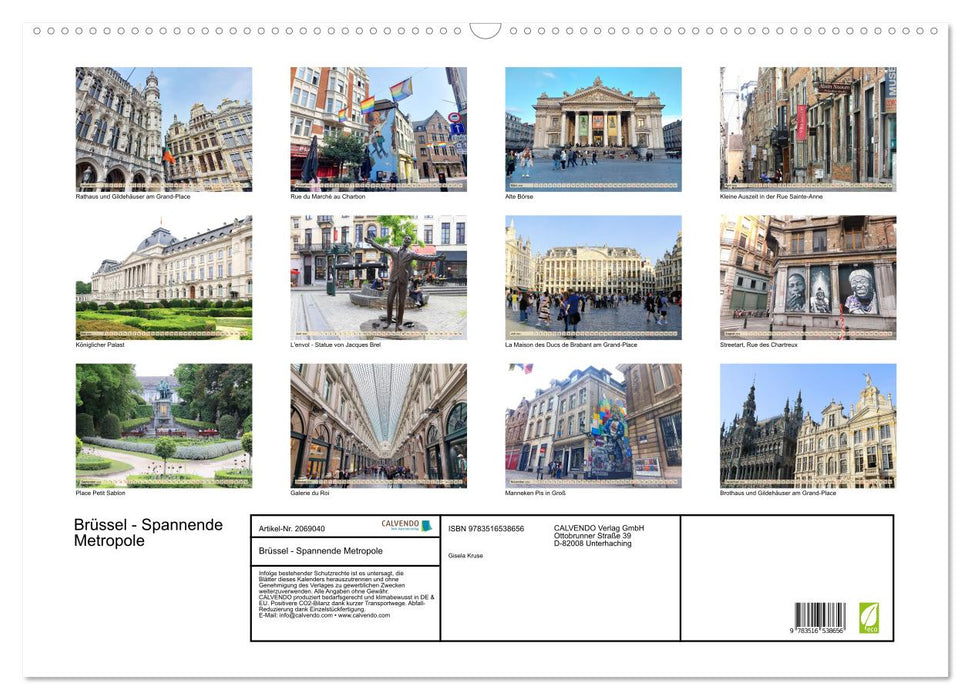Viewport: 971px width, 700px height.
Task: Open the Jacques Brel statue photo
Action: pos(378,276)
